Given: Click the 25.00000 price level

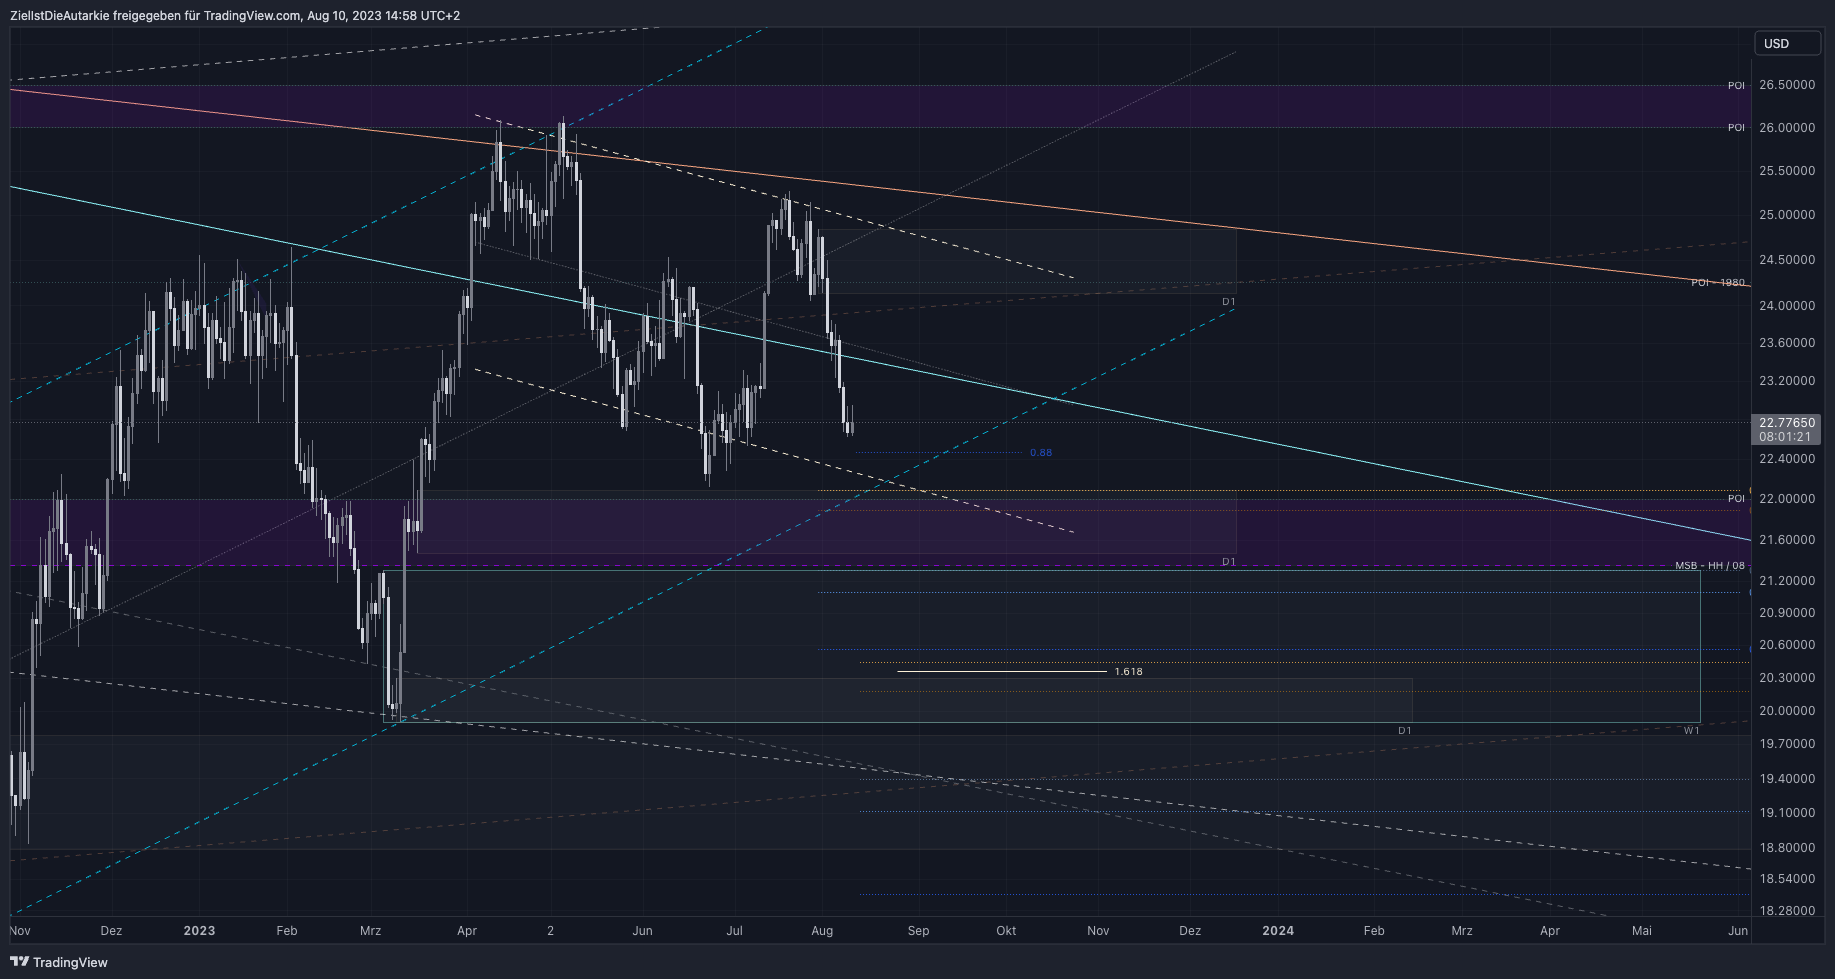Looking at the screenshot, I should click(x=1787, y=215).
